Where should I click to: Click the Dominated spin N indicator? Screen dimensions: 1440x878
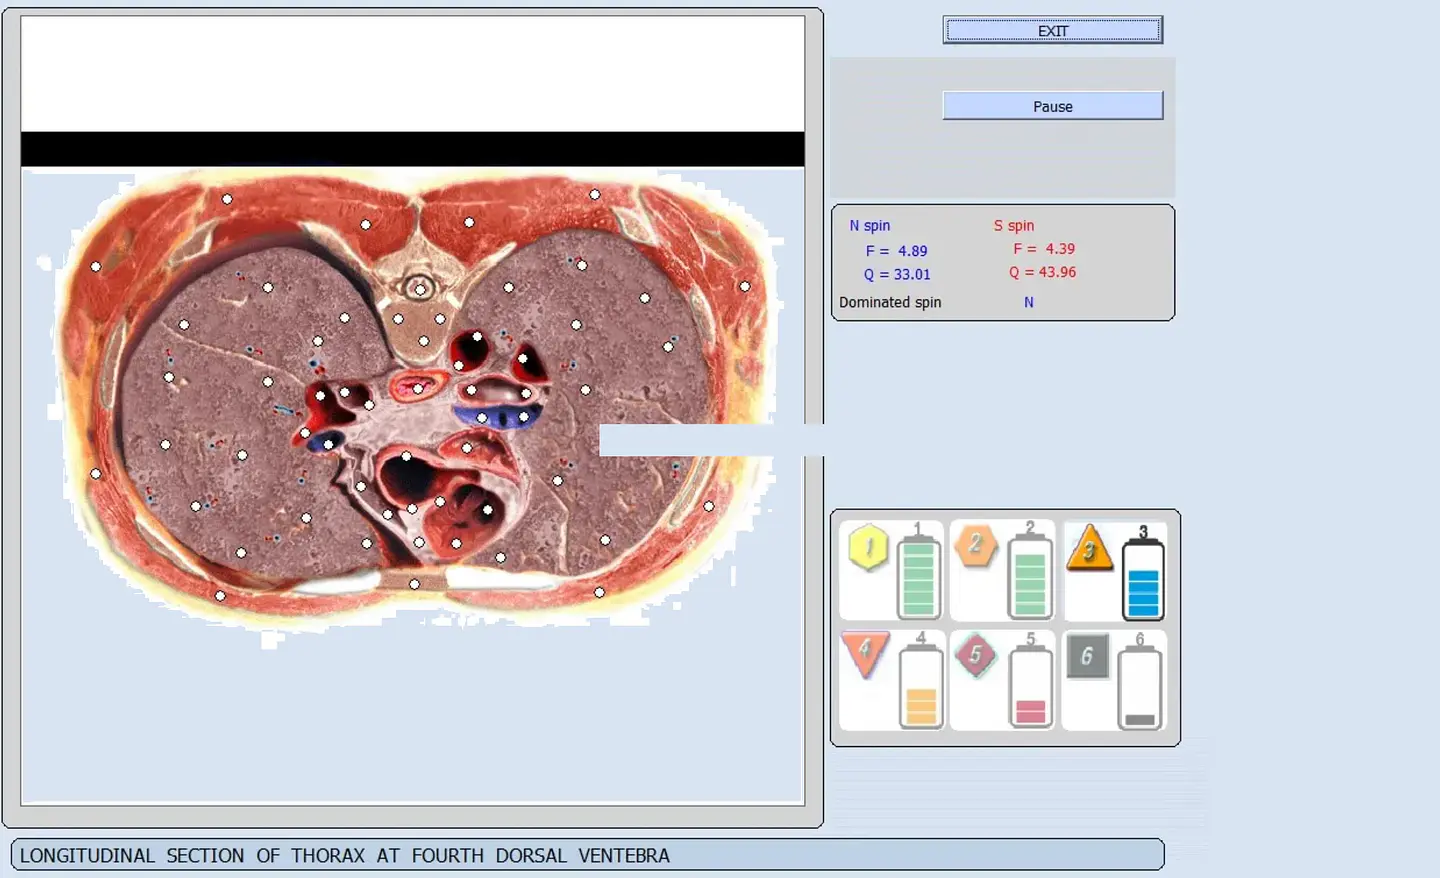coord(1028,302)
